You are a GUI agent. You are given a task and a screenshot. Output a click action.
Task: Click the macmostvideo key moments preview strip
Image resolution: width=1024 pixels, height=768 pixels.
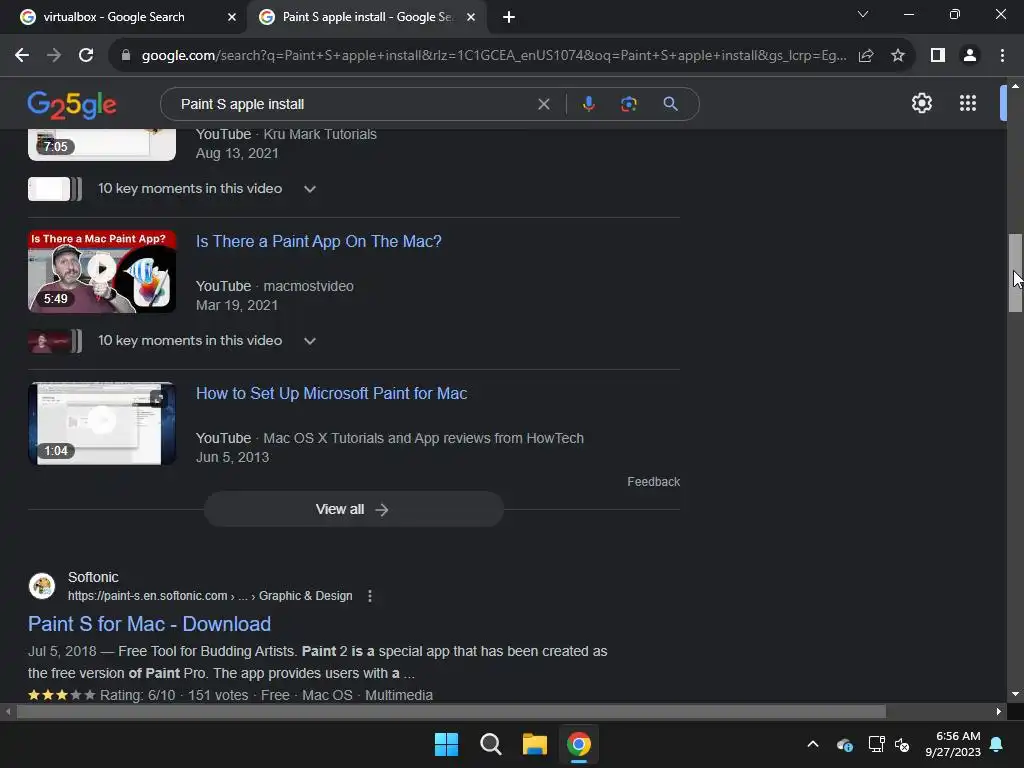point(55,341)
